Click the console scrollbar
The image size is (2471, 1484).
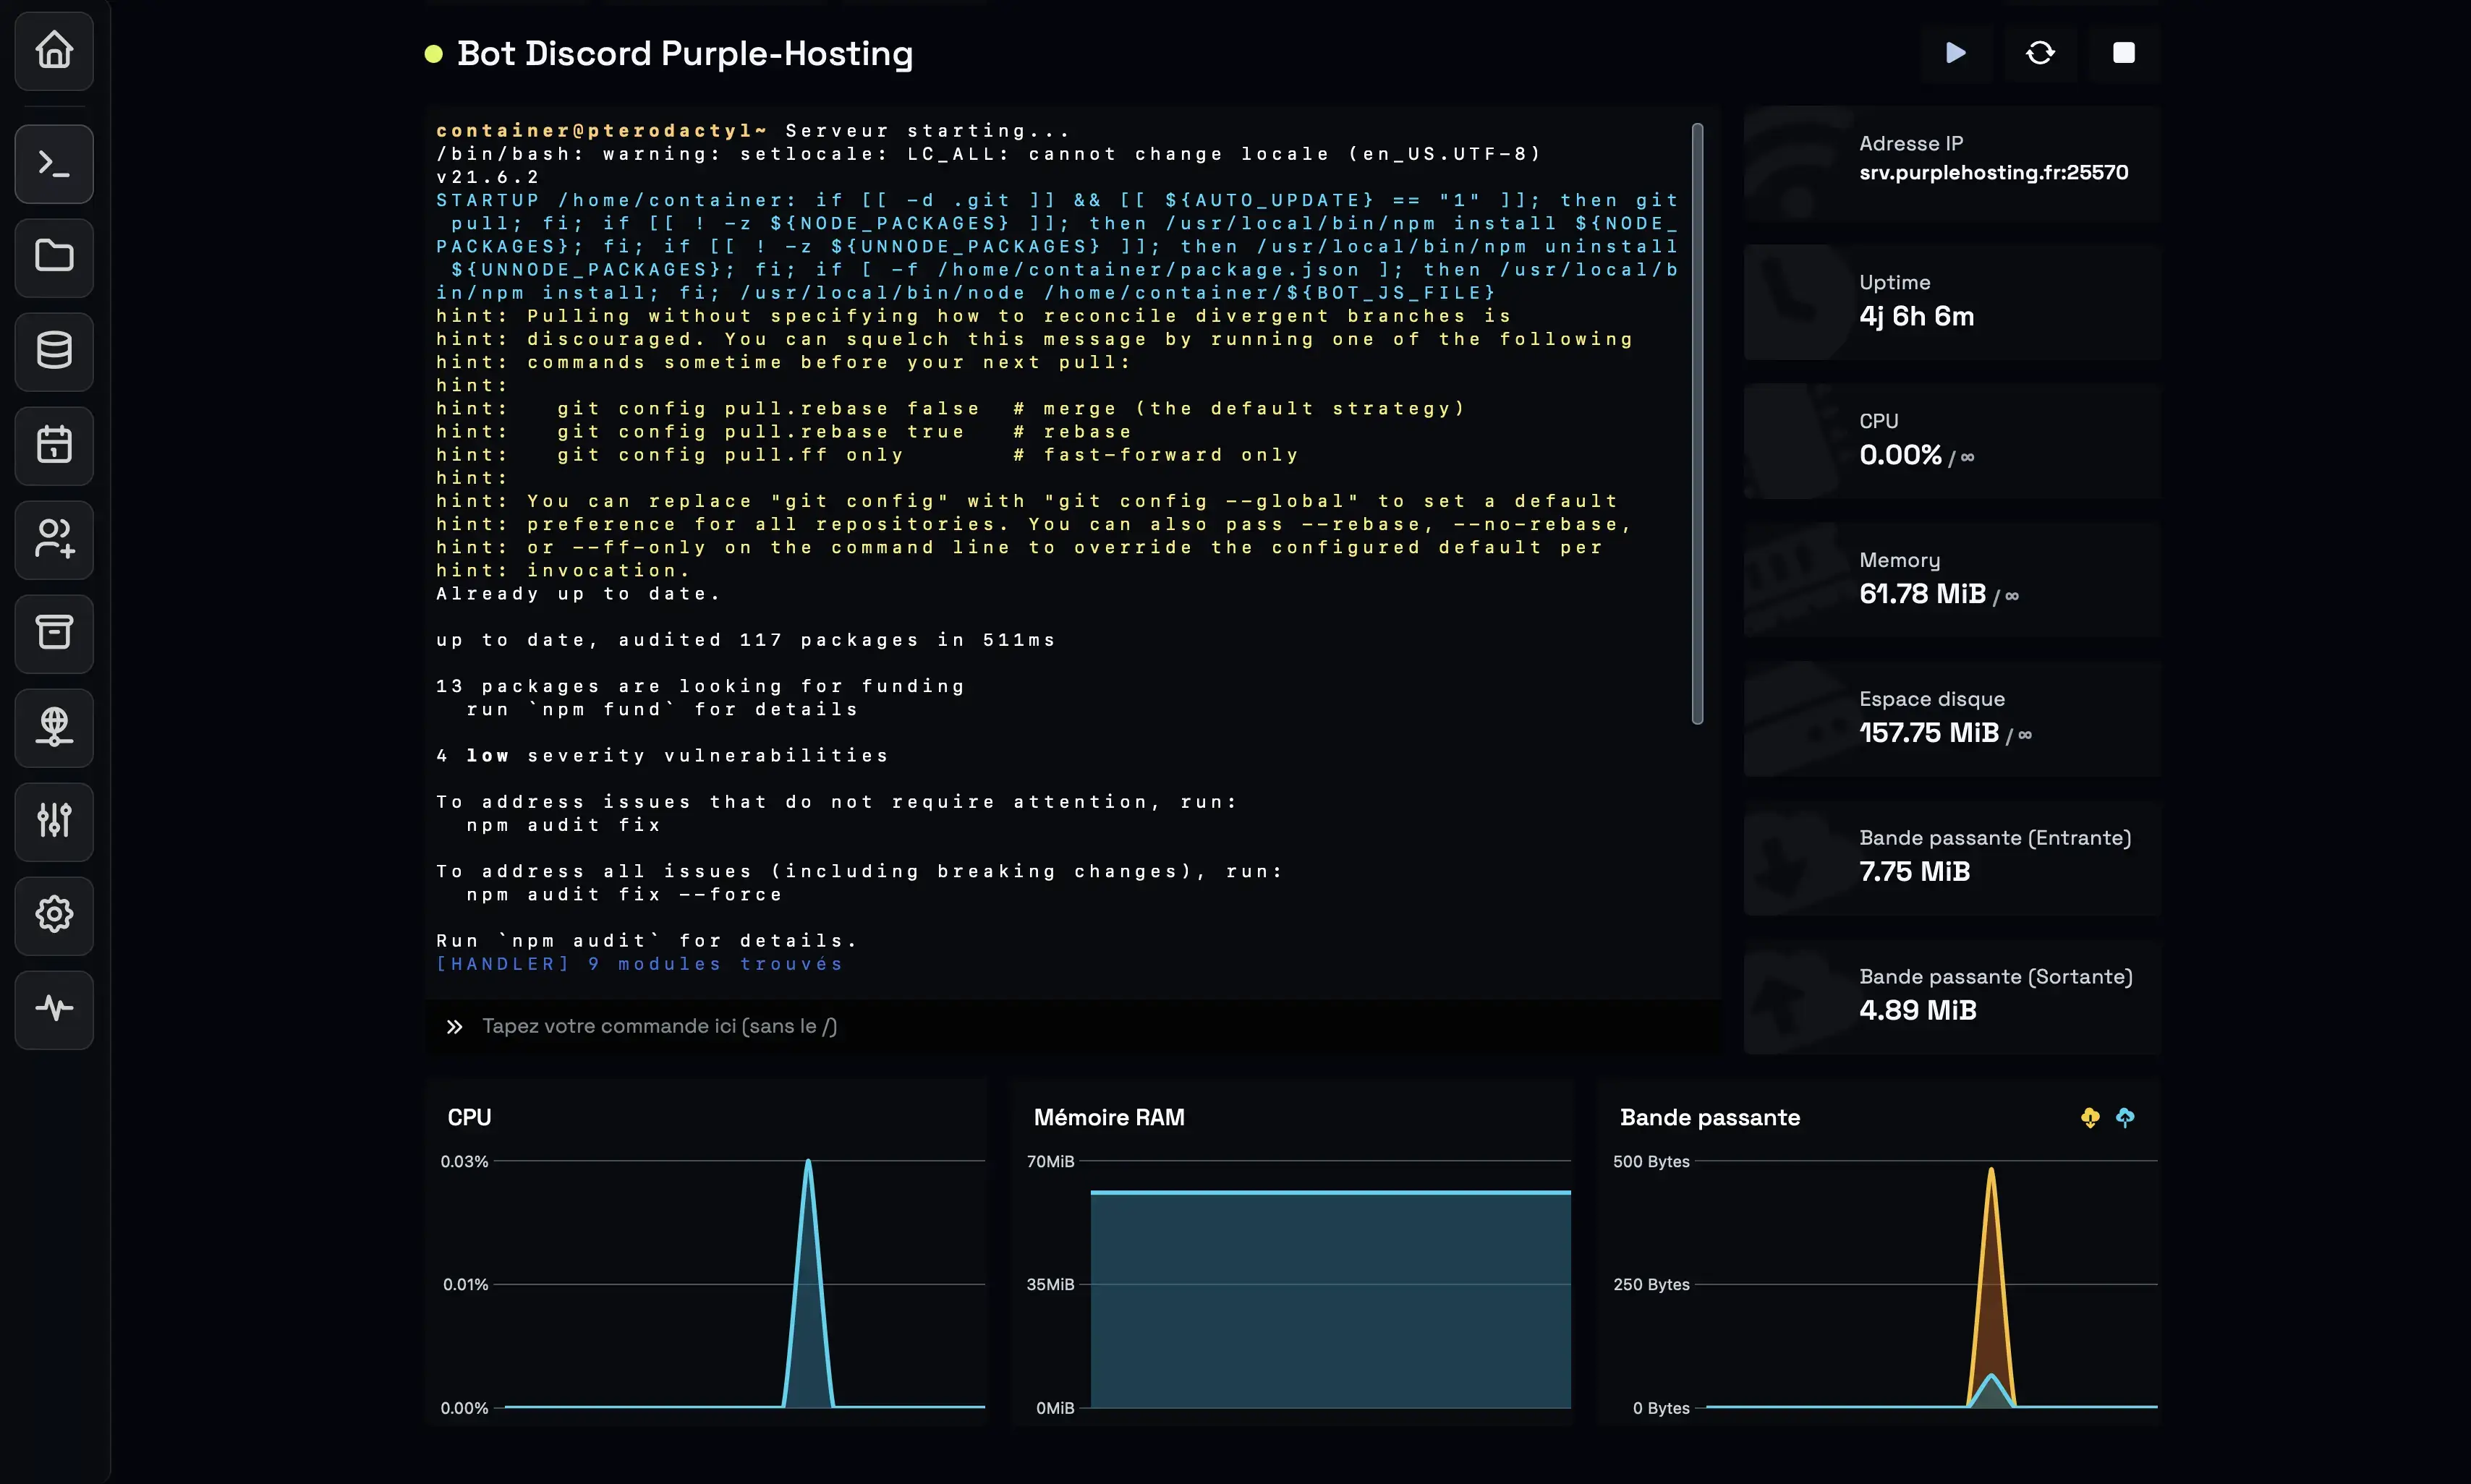1697,424
